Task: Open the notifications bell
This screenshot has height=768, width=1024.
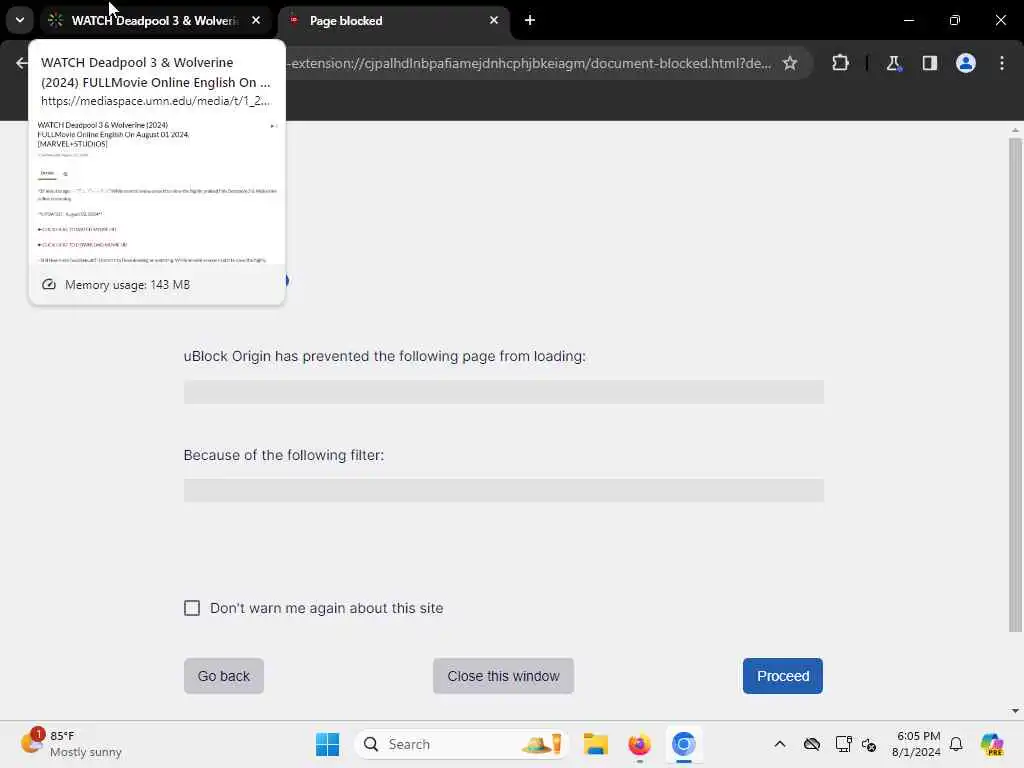Action: (x=956, y=744)
